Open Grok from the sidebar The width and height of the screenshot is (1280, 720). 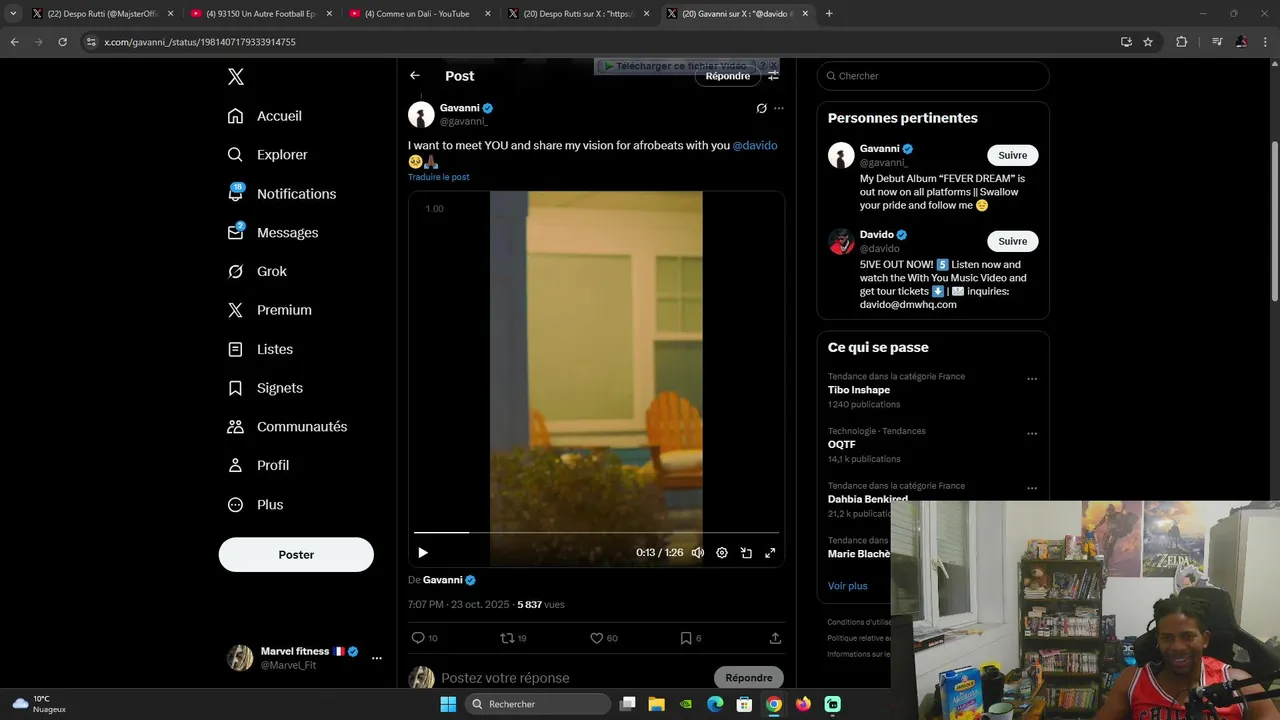pos(257,272)
